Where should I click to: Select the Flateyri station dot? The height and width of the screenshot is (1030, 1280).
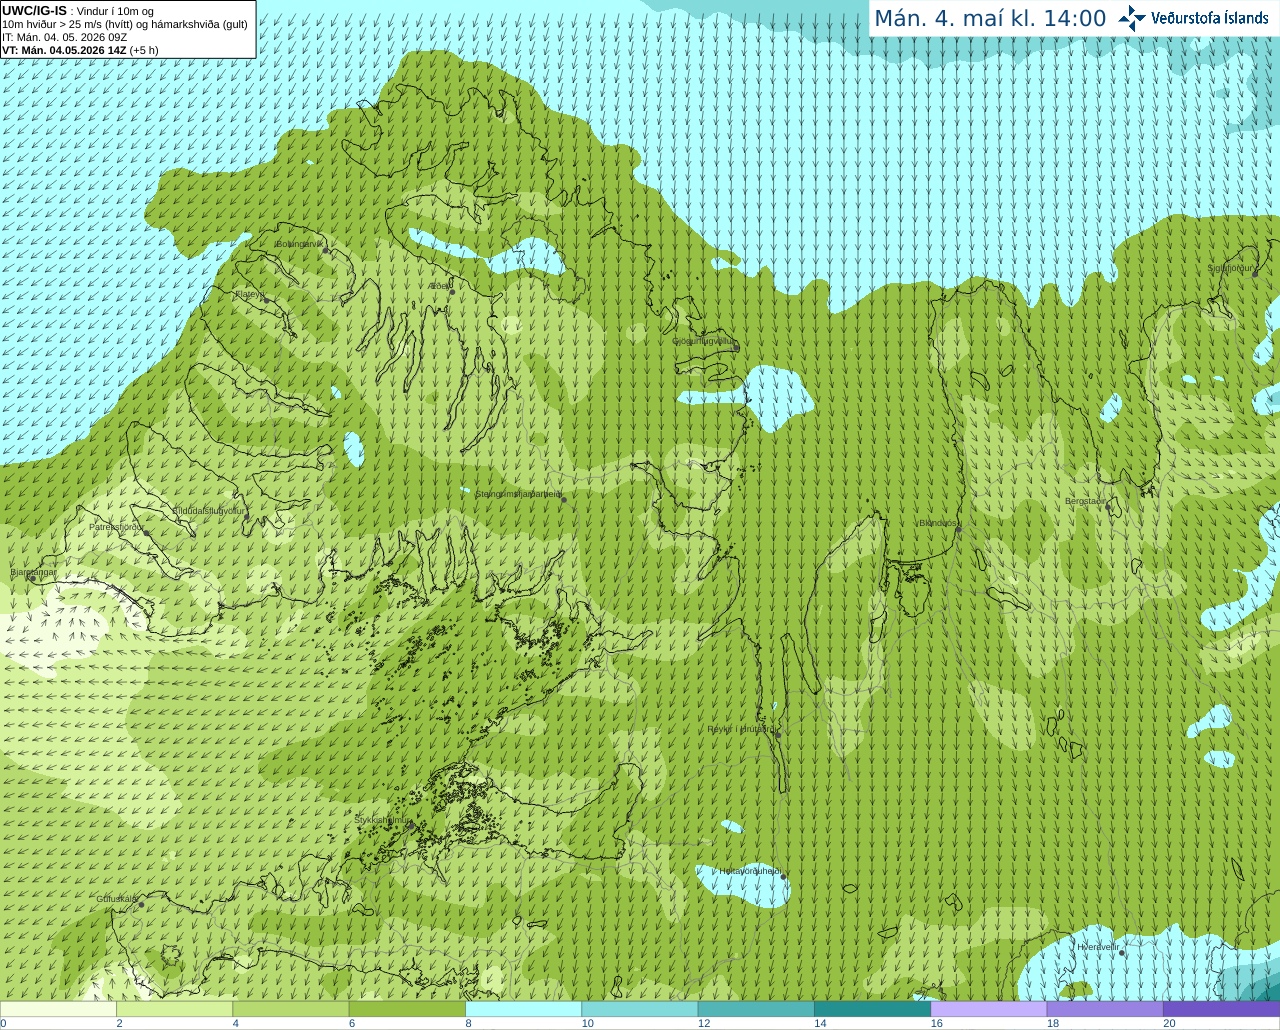coord(266,300)
